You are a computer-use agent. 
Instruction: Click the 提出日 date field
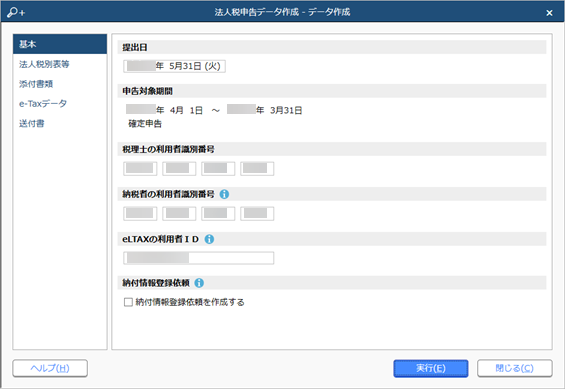pos(174,66)
